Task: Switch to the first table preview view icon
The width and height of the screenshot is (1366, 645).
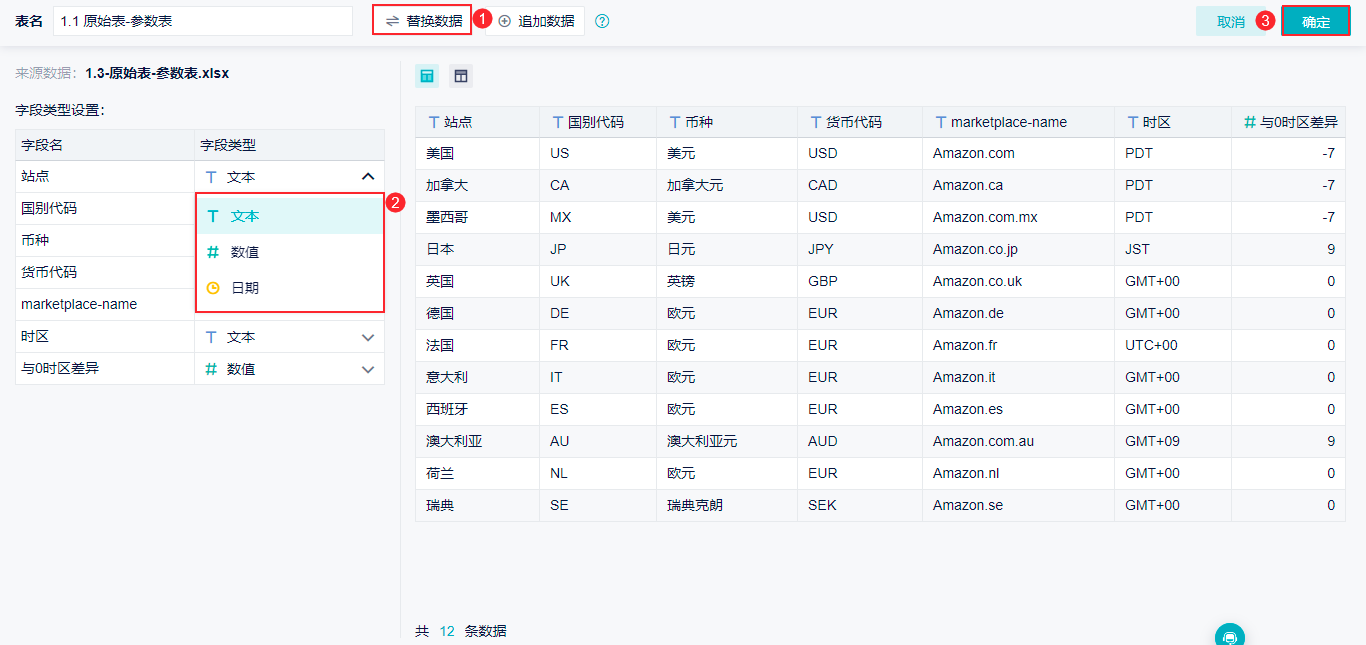Action: [x=427, y=76]
